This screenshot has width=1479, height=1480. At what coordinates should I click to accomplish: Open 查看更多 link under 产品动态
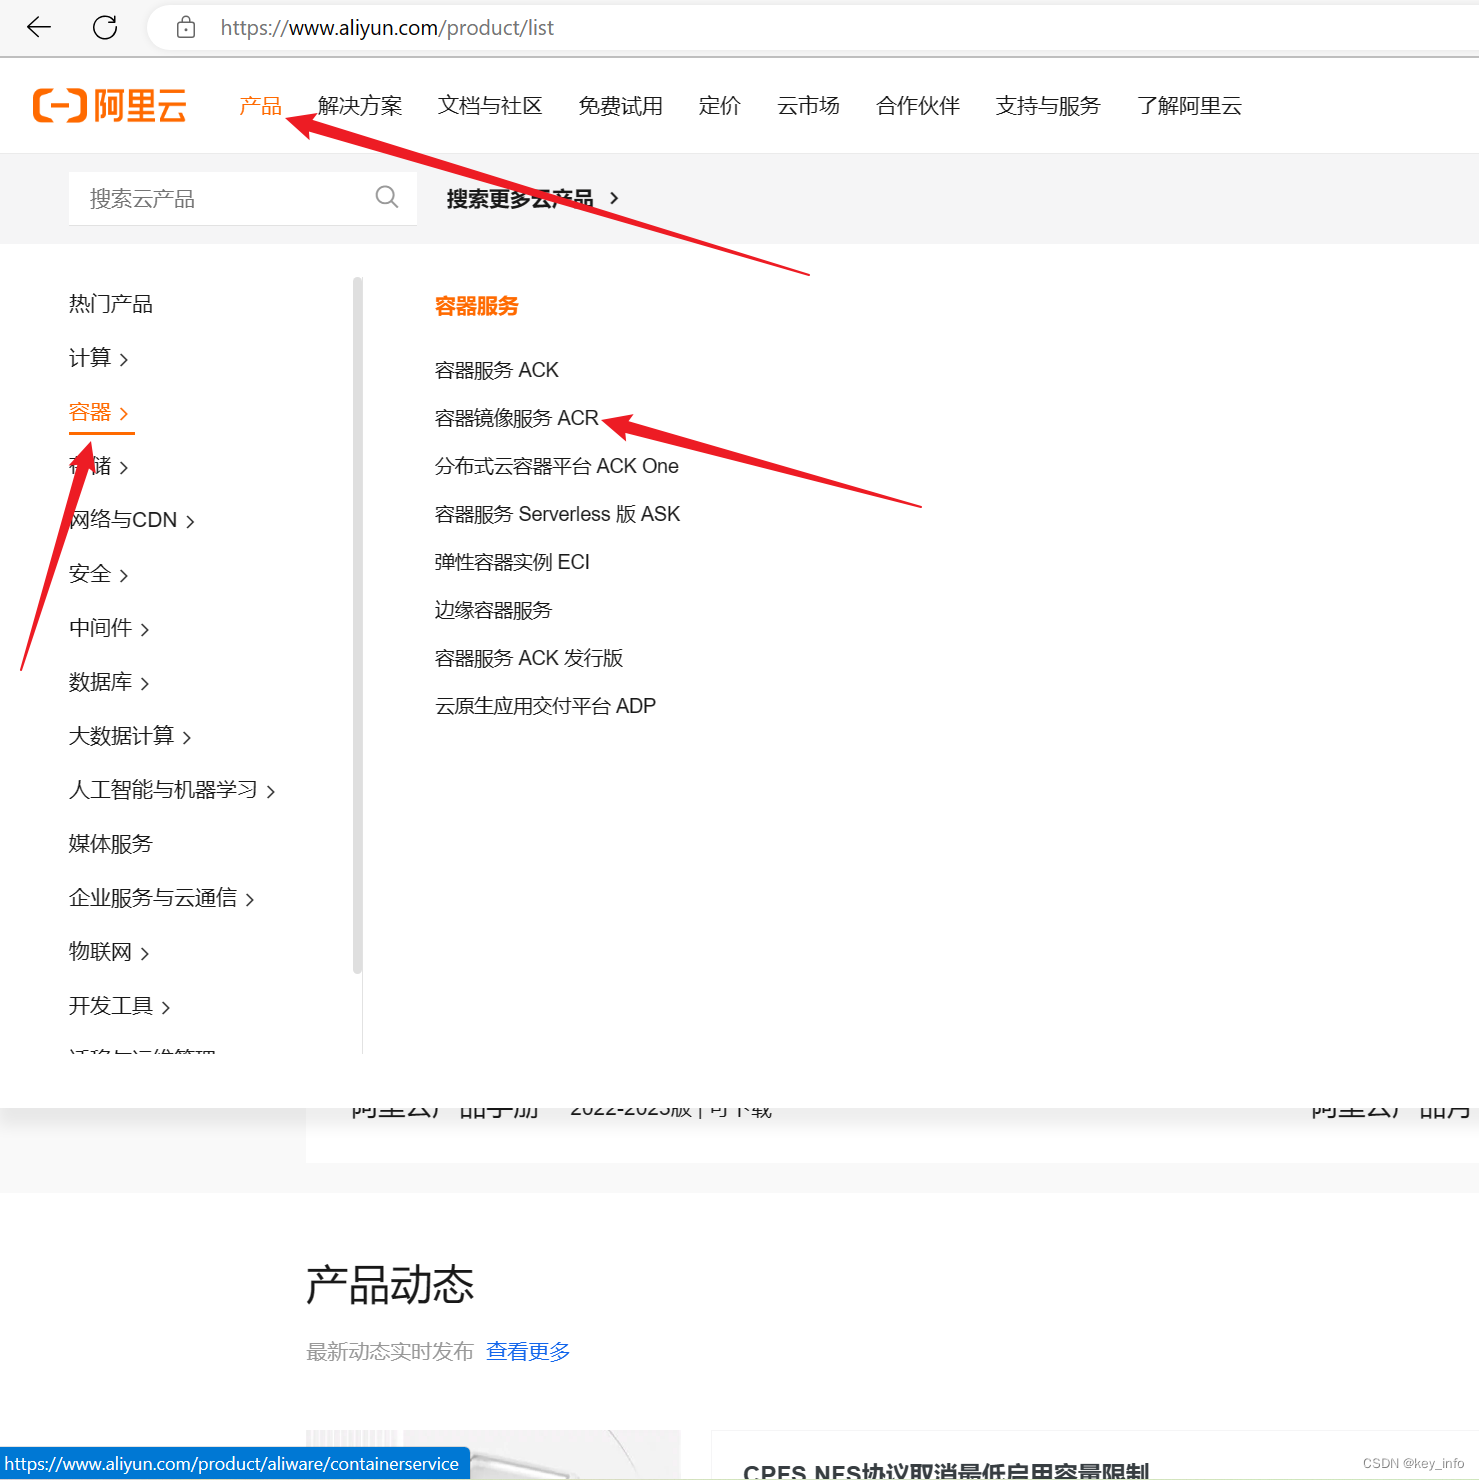pos(528,1352)
